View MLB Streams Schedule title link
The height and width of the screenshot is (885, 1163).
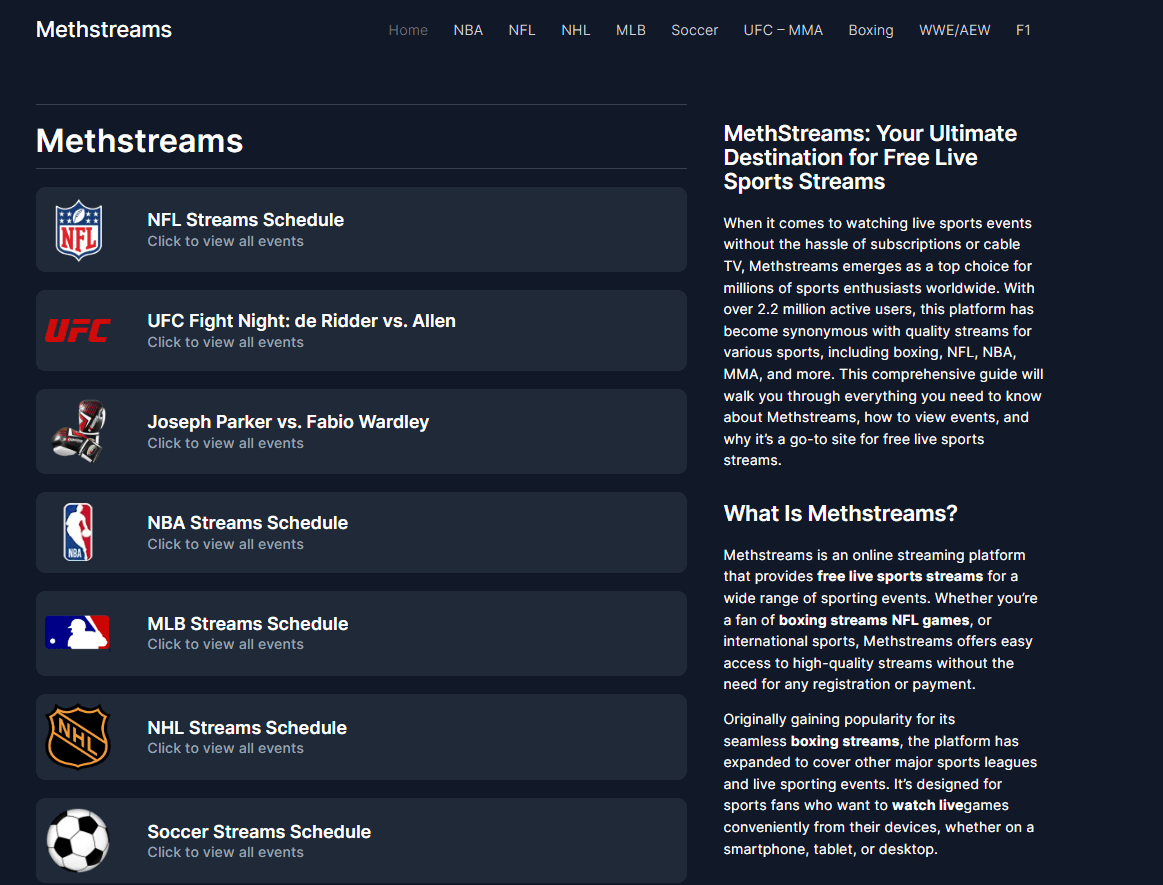tap(248, 624)
